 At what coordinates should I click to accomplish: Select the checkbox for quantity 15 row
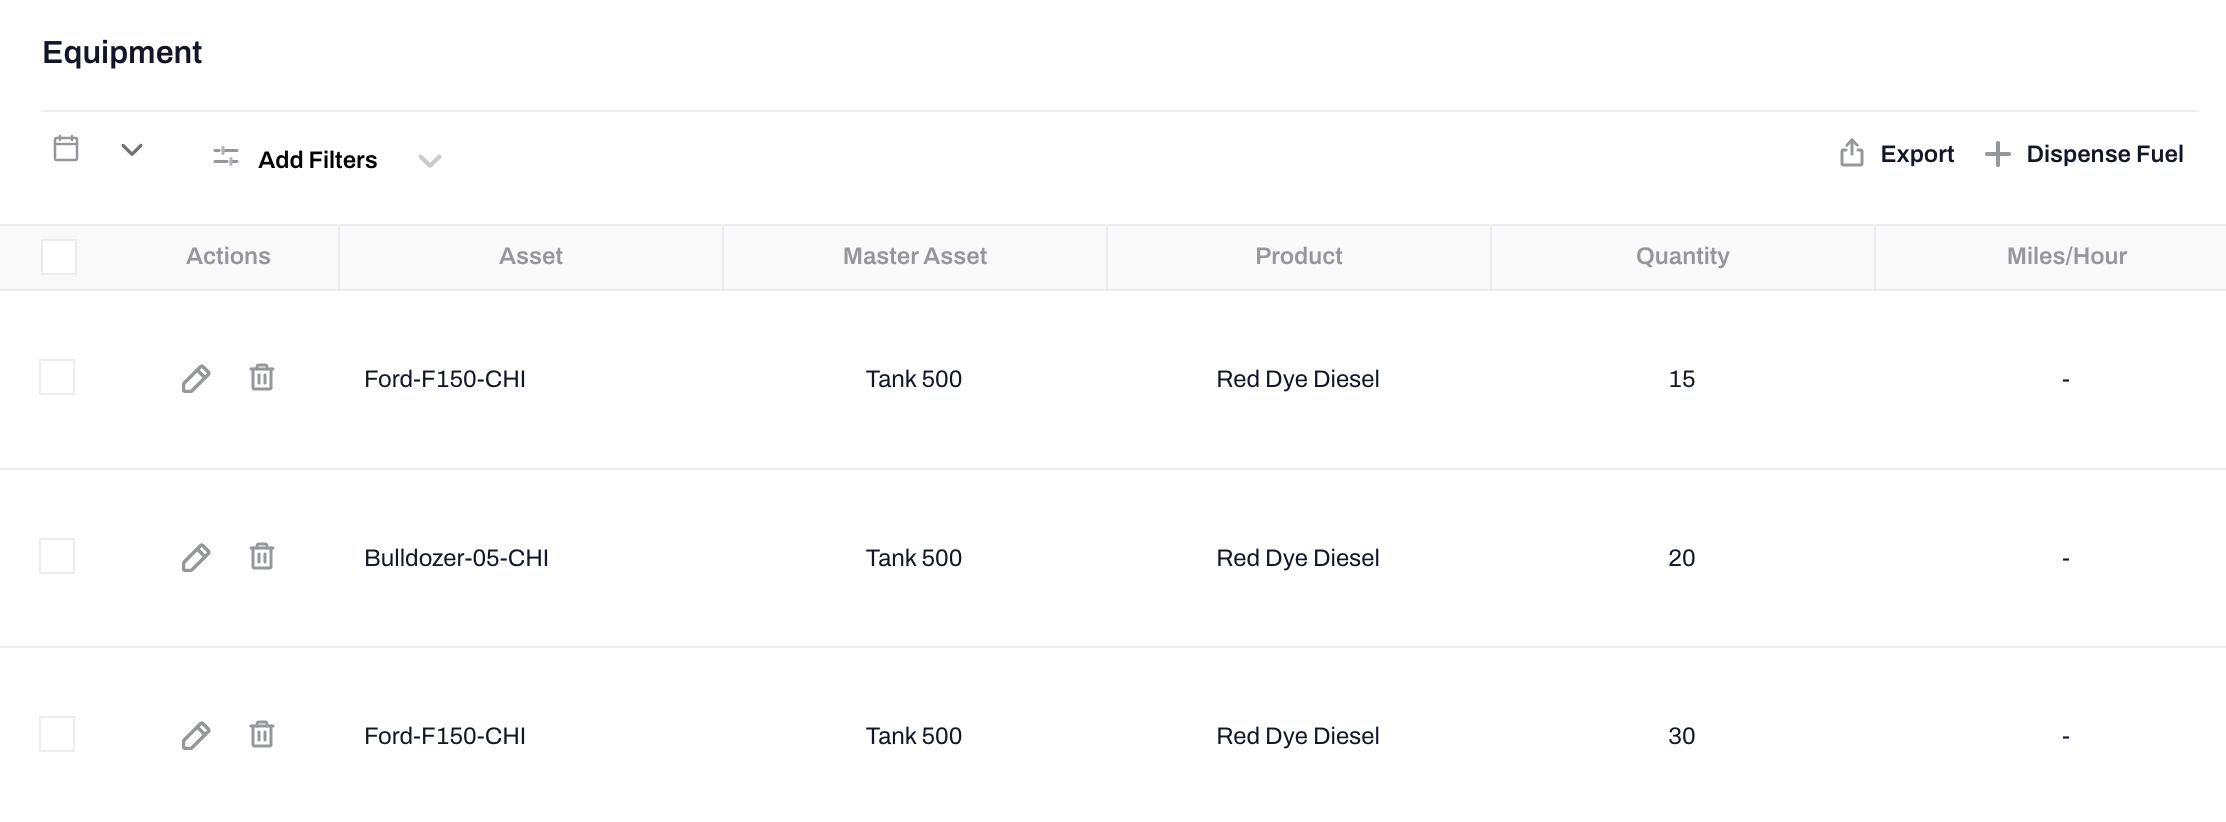(57, 378)
